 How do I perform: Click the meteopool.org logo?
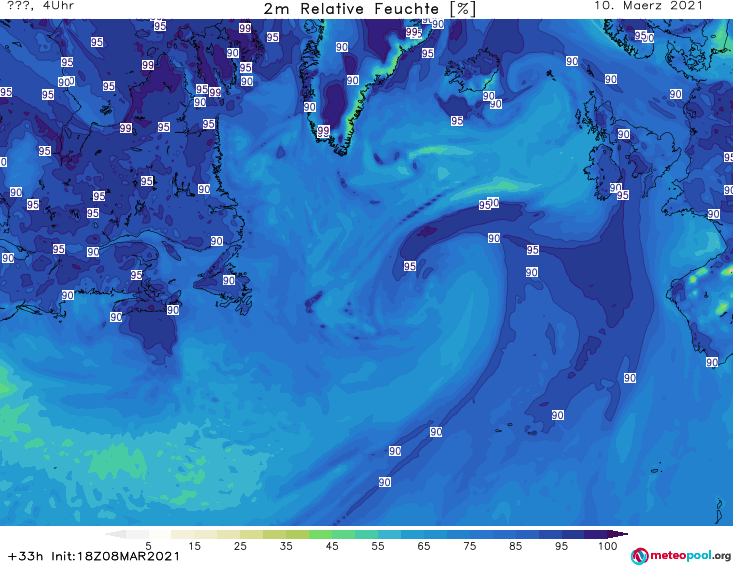(681, 556)
